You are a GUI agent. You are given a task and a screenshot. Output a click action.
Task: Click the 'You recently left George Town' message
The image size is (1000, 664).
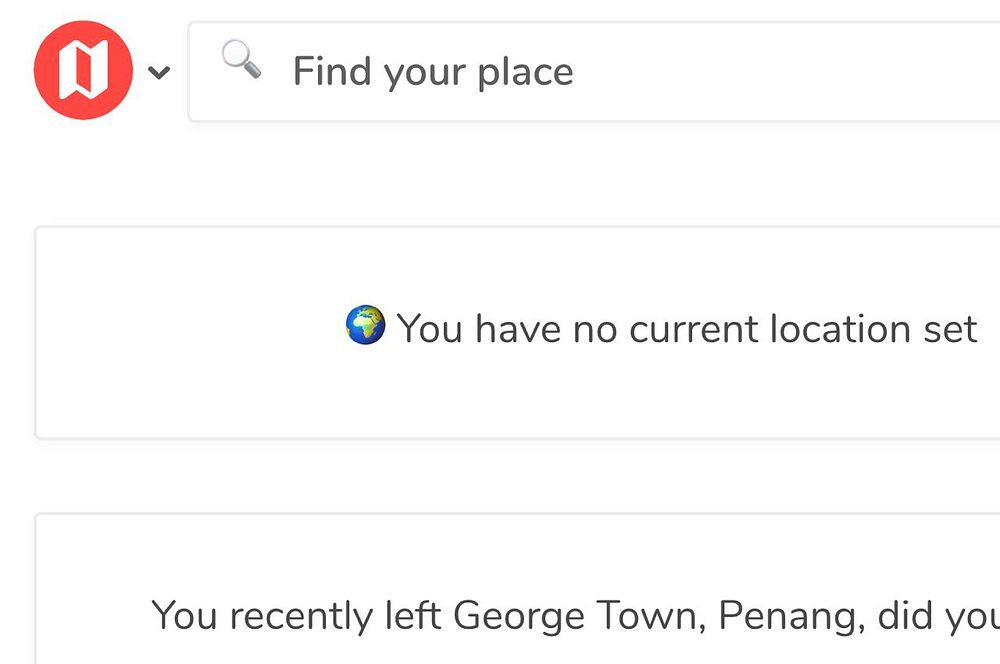pyautogui.click(x=575, y=616)
